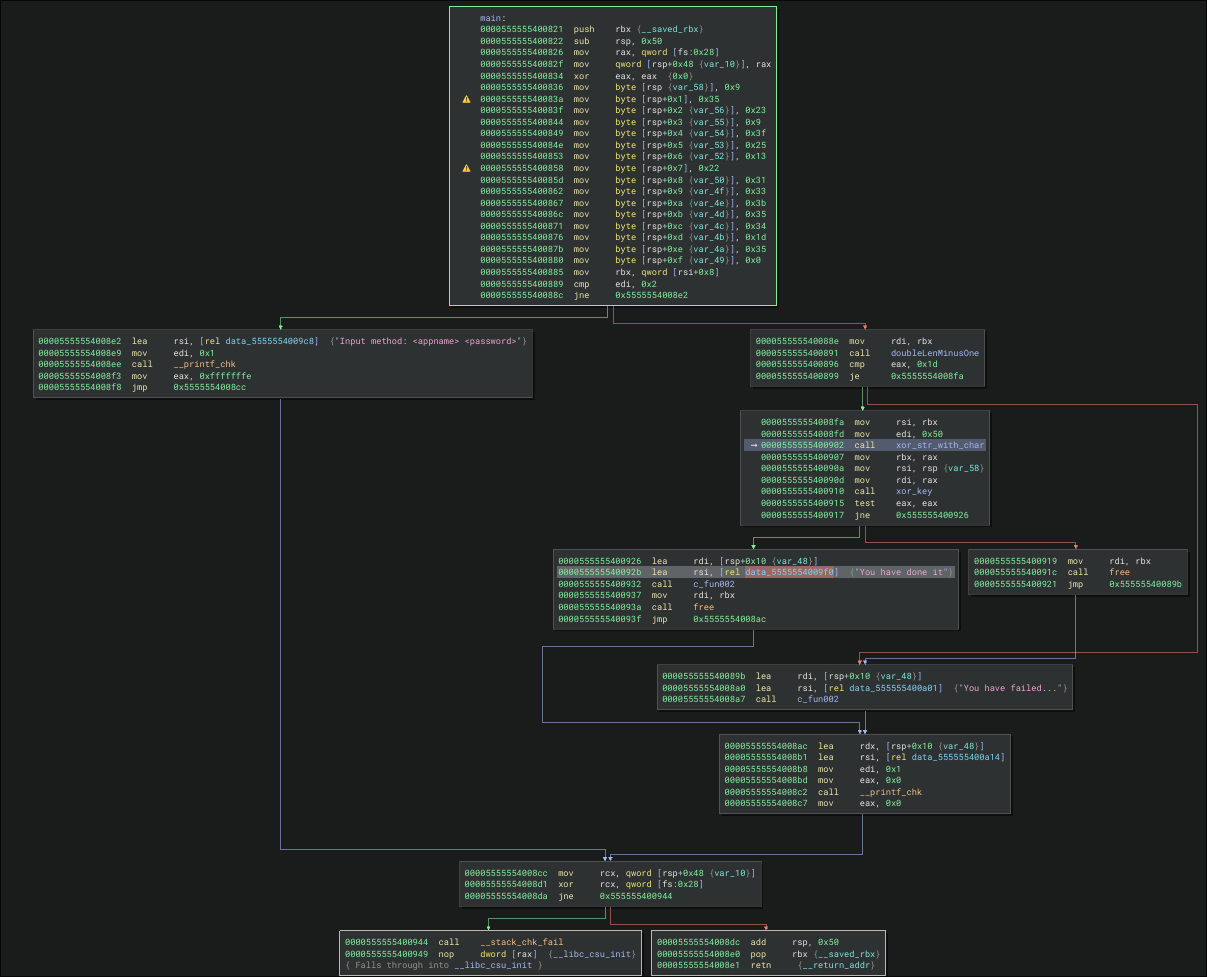Click the first c_fun002 call in success block
Image resolution: width=1207 pixels, height=977 pixels.
713,583
